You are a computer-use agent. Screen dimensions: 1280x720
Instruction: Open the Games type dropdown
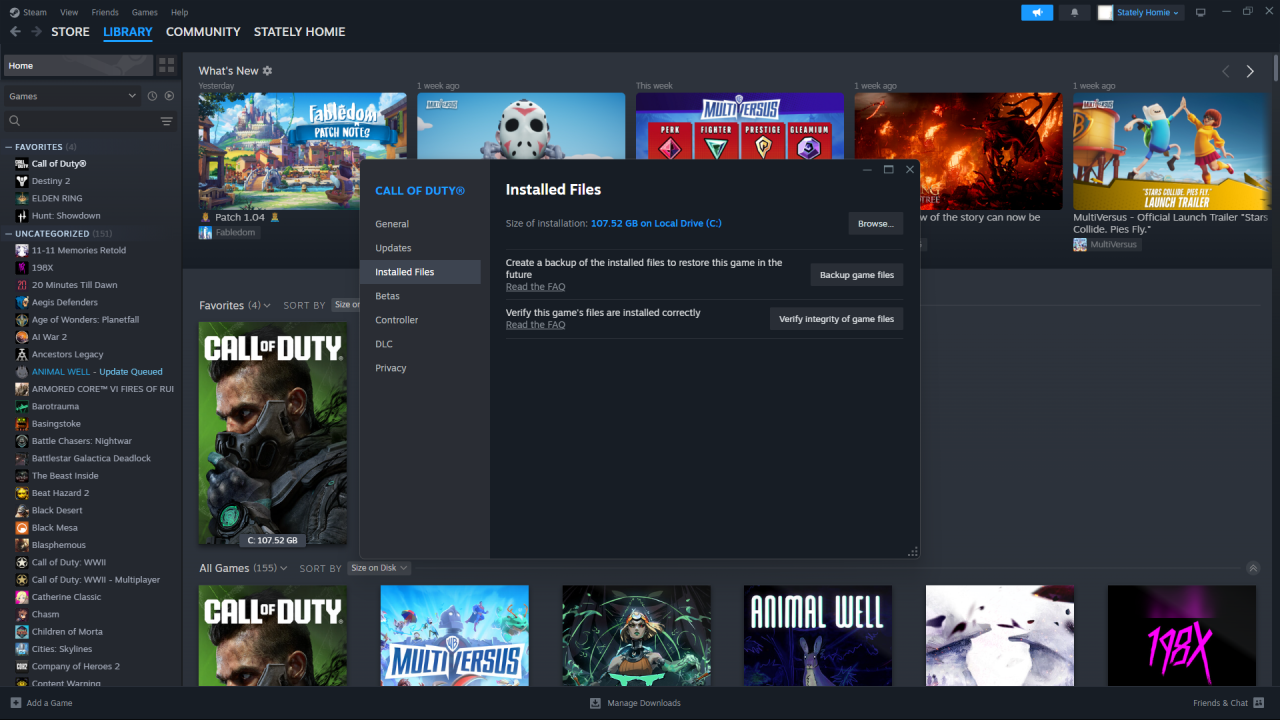click(x=72, y=96)
